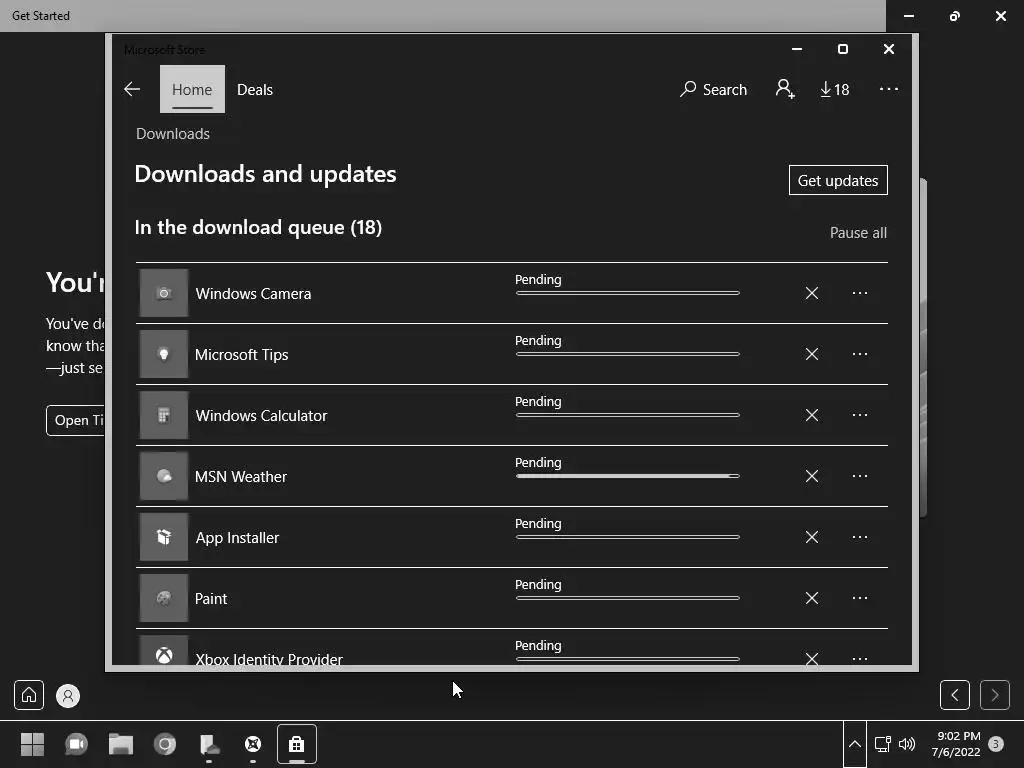
Task: Open the volume control in the tray
Action: point(907,744)
